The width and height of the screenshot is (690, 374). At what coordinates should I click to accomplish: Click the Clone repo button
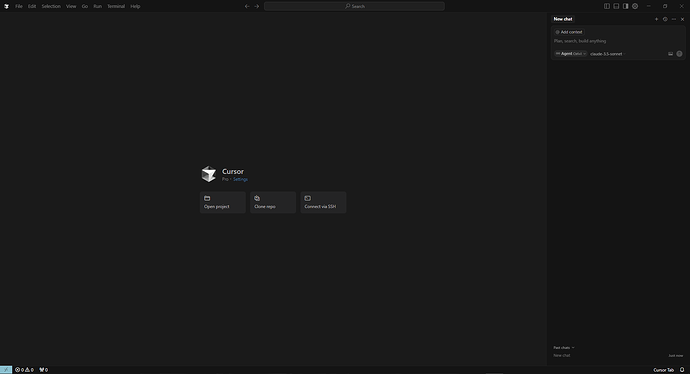(273, 202)
